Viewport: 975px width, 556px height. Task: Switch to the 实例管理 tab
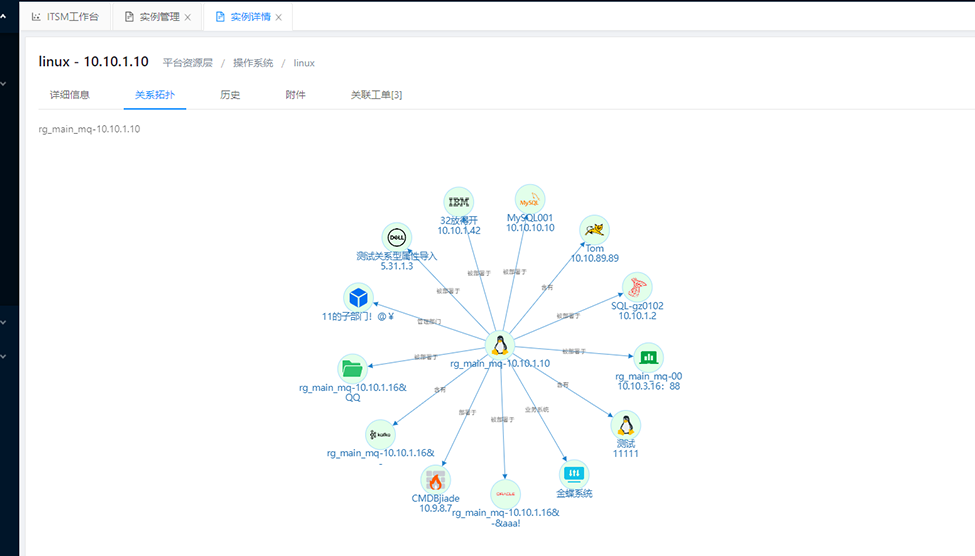pyautogui.click(x=159, y=17)
